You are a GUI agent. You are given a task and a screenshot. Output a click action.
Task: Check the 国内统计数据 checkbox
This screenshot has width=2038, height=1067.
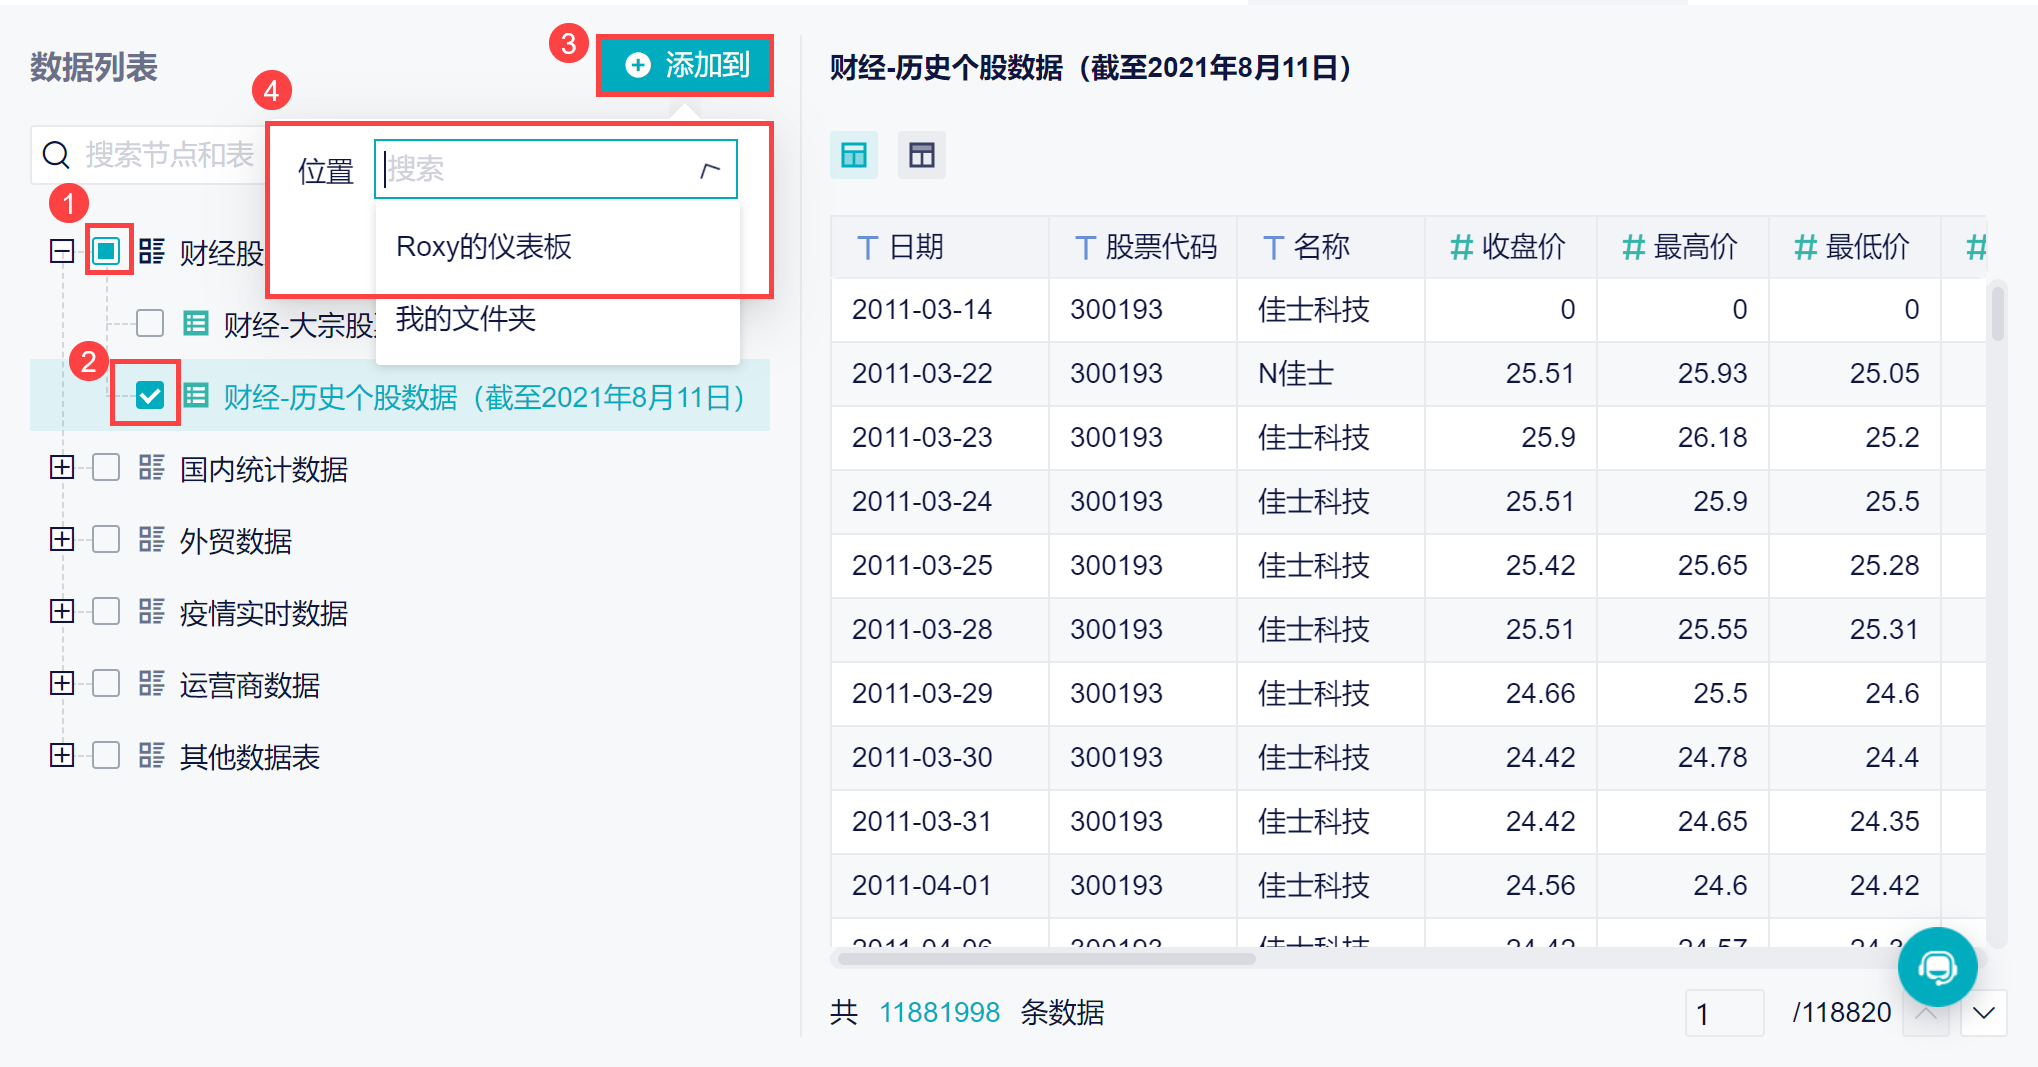pyautogui.click(x=106, y=467)
